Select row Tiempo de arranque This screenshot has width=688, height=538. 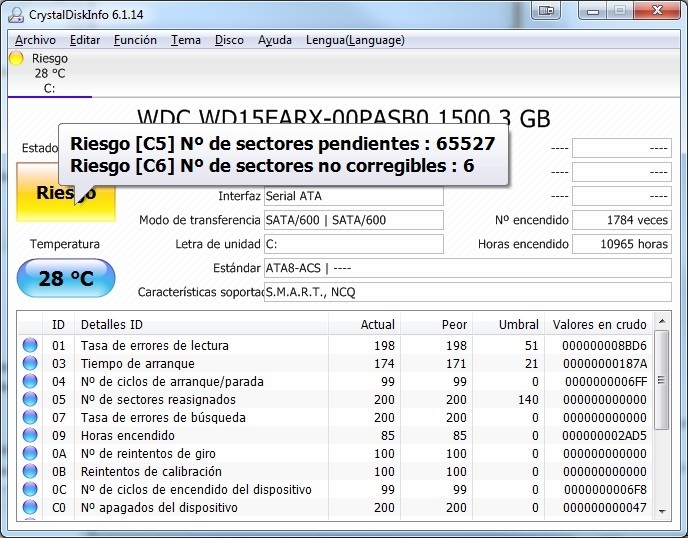click(x=335, y=363)
